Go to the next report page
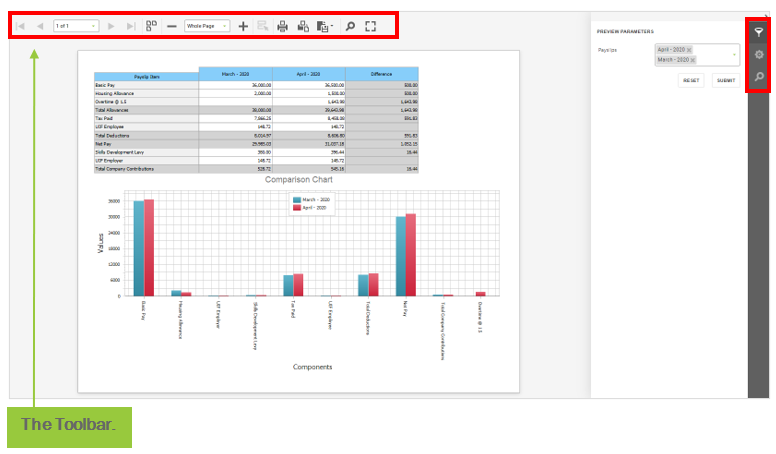 [111, 26]
